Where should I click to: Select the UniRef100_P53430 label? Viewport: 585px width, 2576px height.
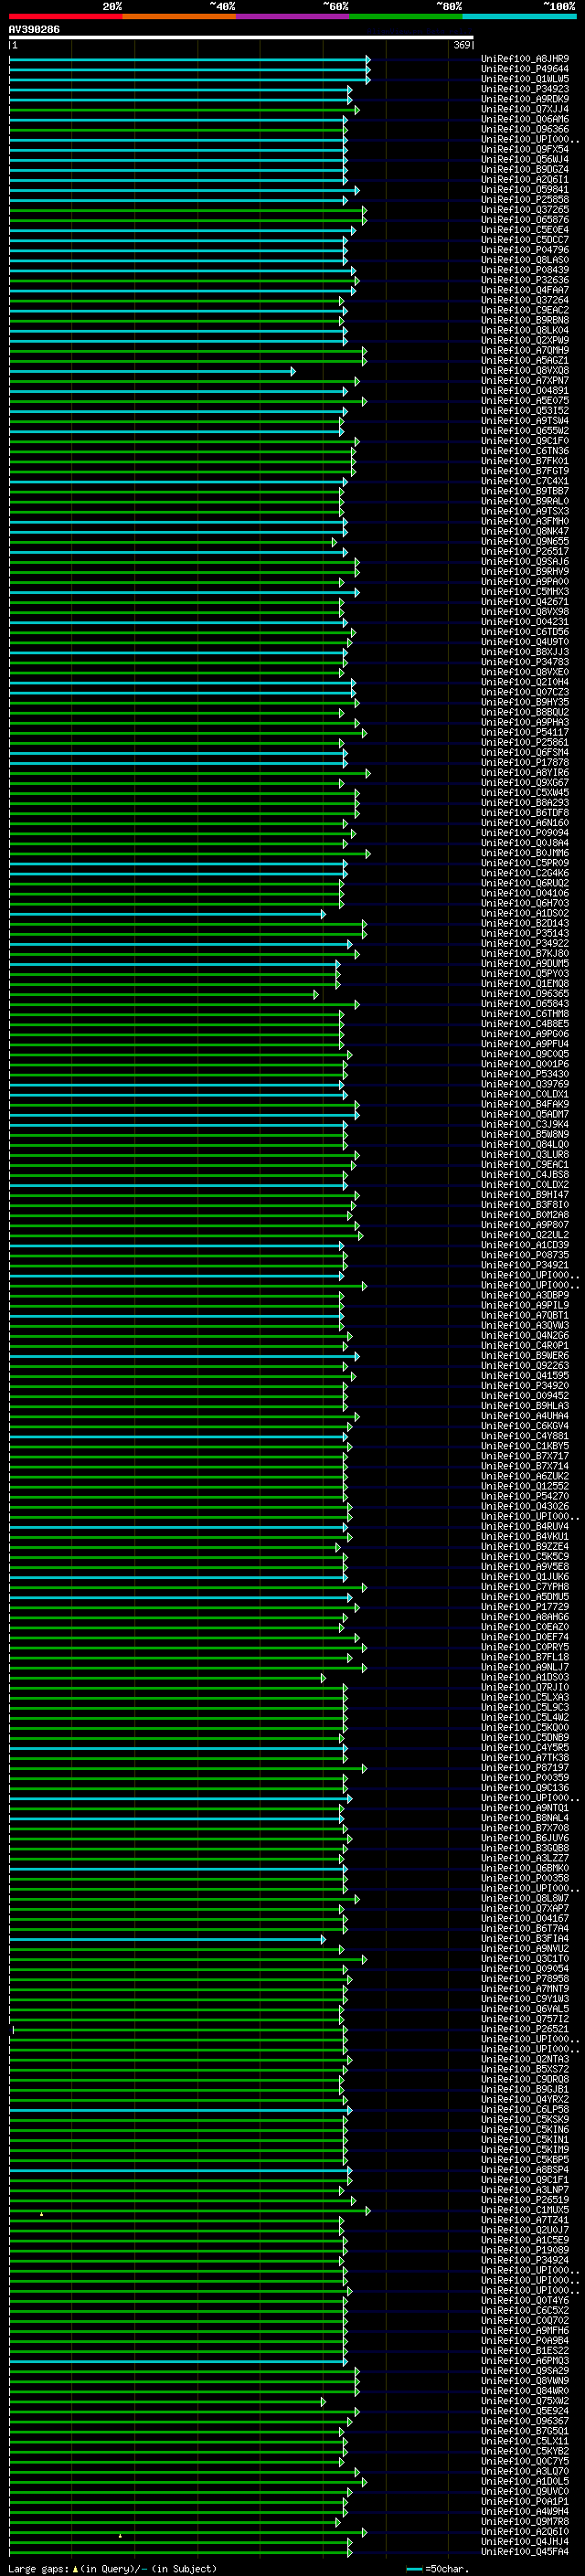(x=525, y=1074)
